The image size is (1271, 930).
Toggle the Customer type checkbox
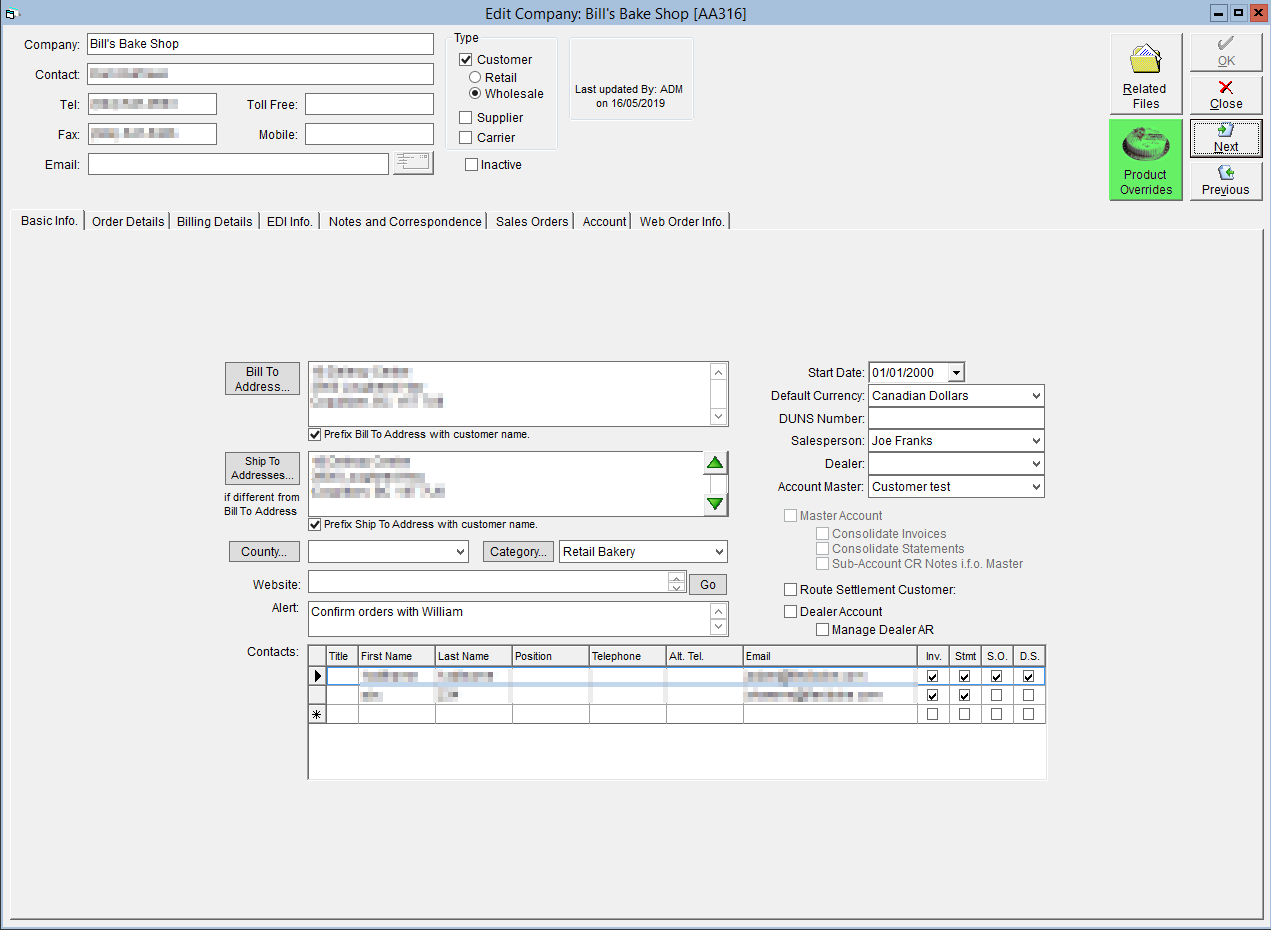(x=465, y=60)
